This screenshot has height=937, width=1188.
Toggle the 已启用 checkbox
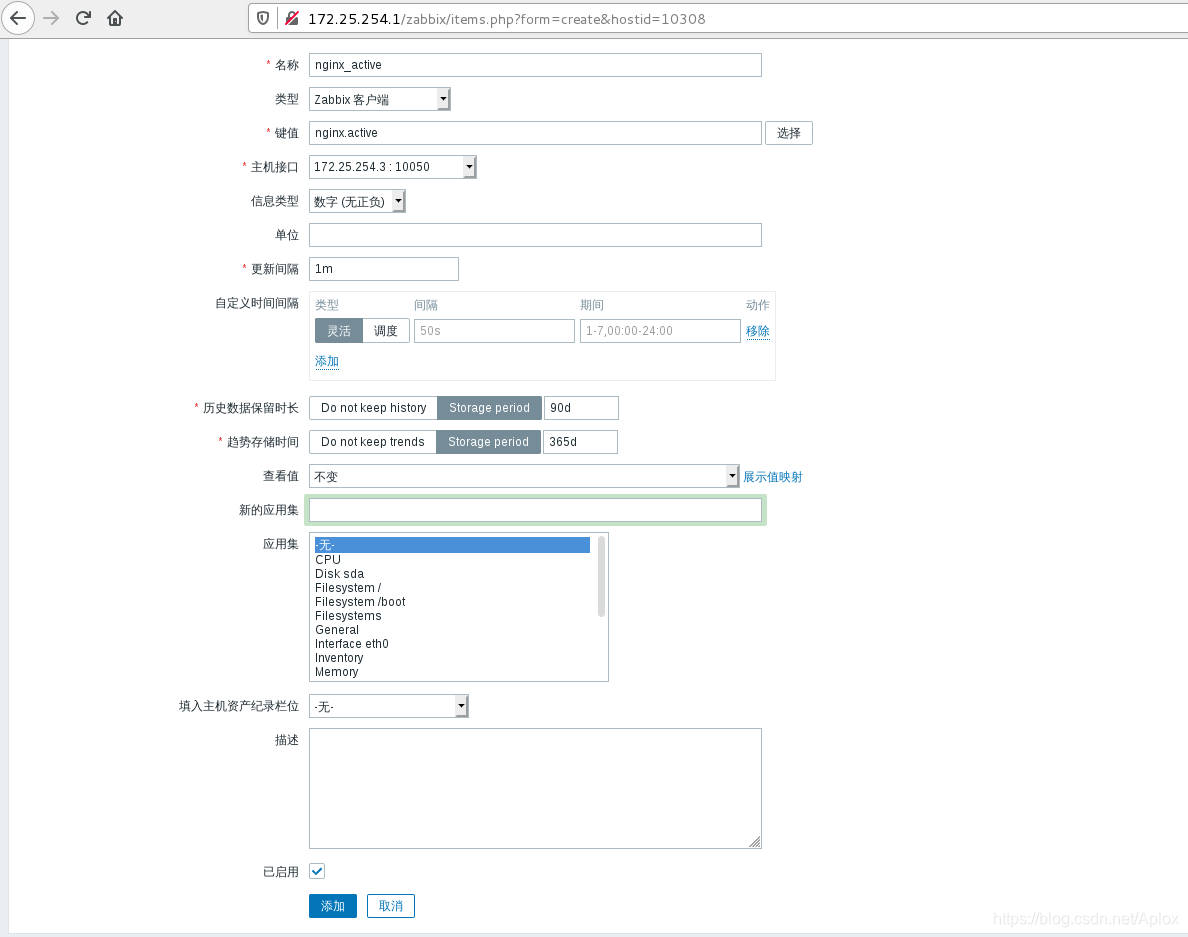(x=317, y=871)
